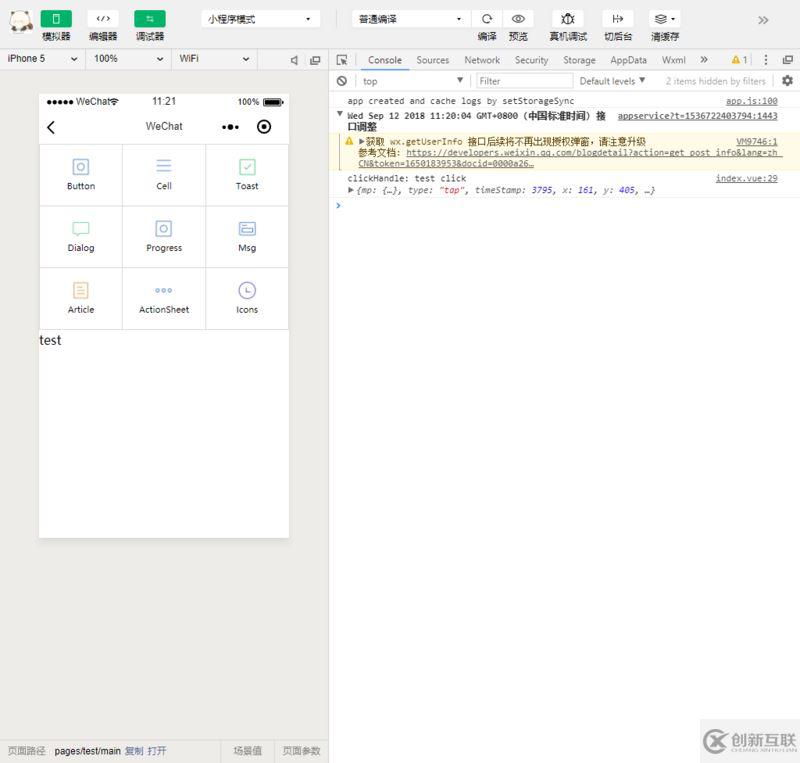The height and width of the screenshot is (763, 800).
Task: Open the VM9746:1 source link
Action: point(757,141)
